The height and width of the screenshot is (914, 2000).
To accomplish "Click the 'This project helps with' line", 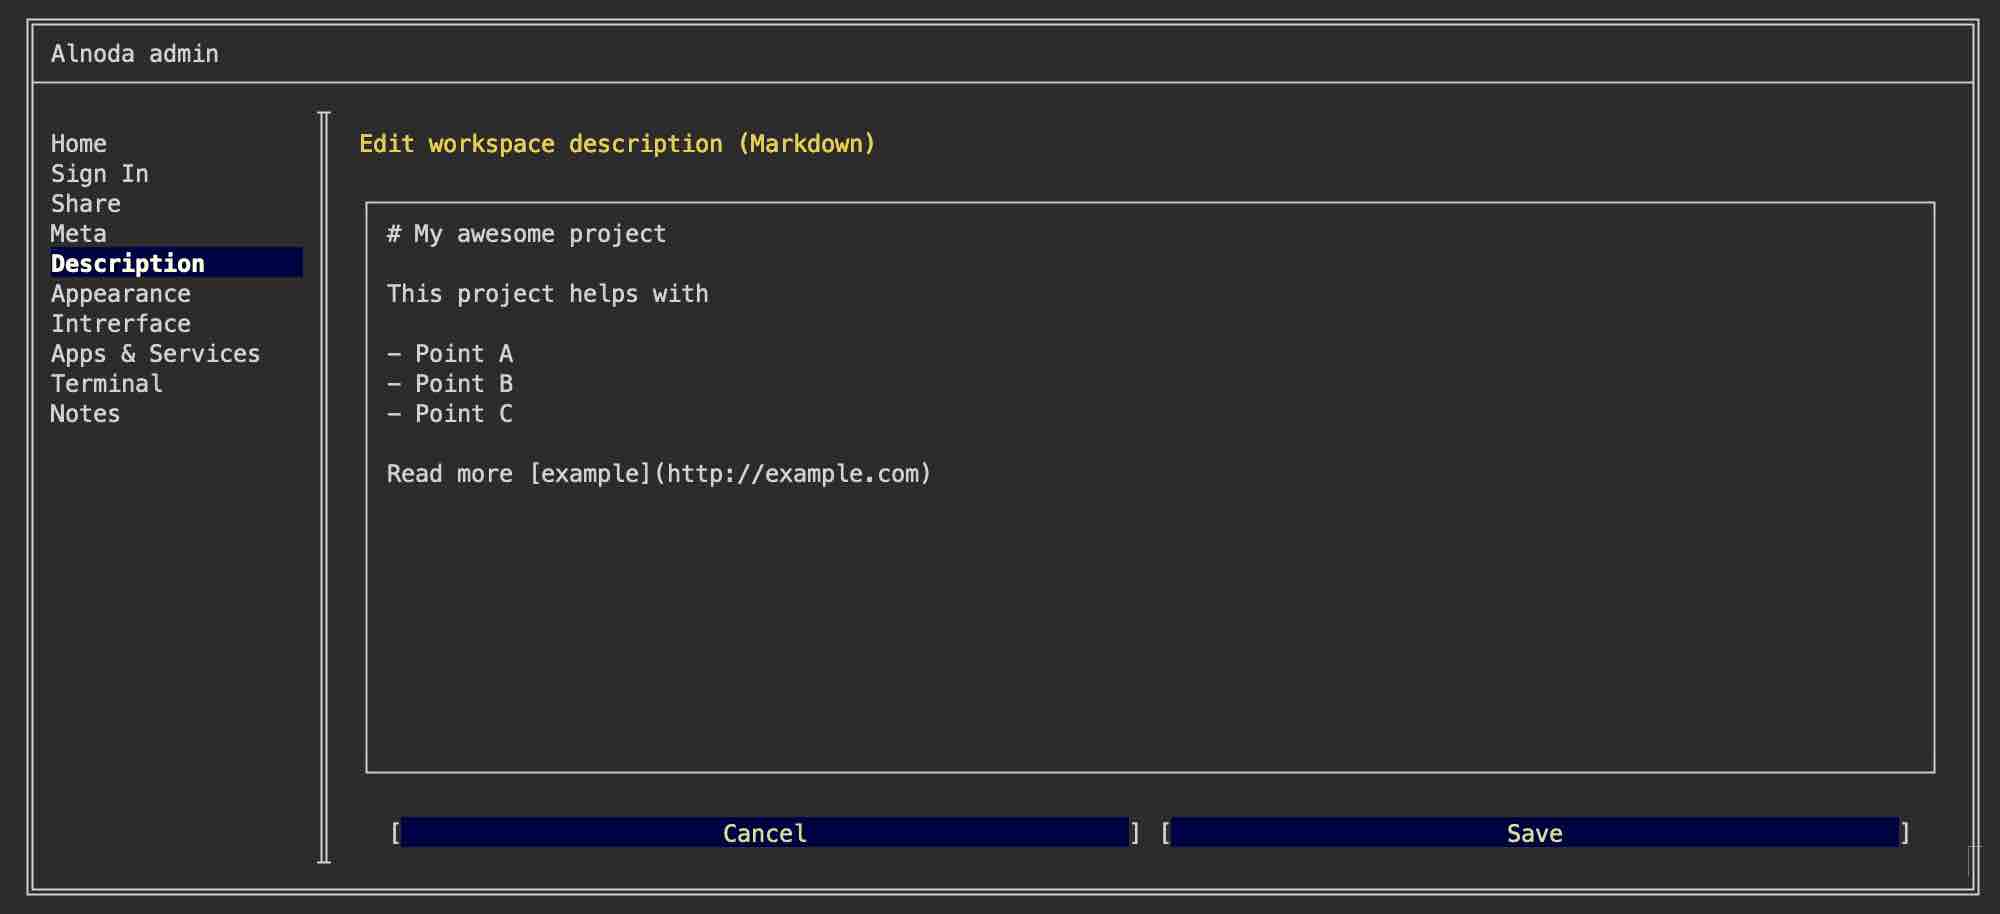I will coord(548,294).
